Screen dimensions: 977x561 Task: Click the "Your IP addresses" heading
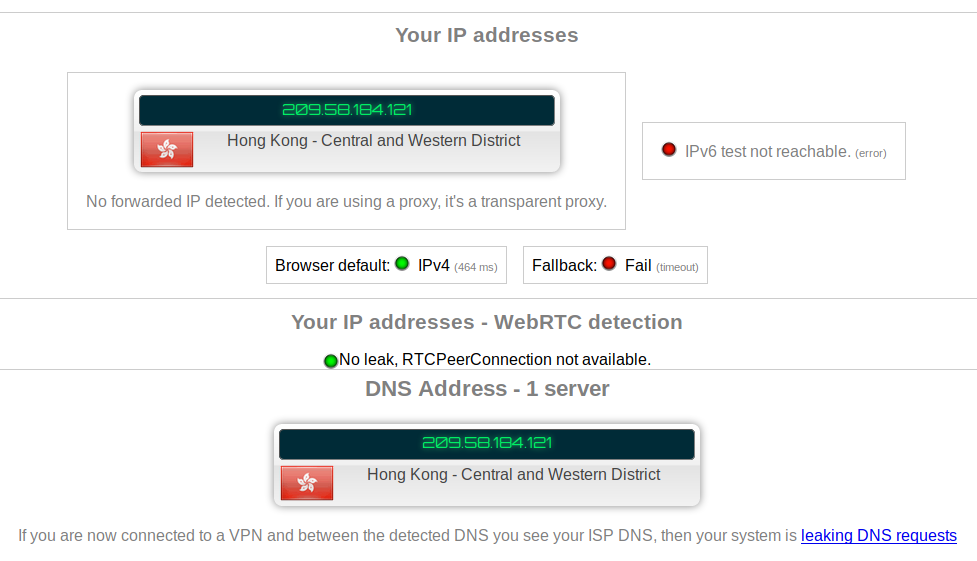point(487,35)
